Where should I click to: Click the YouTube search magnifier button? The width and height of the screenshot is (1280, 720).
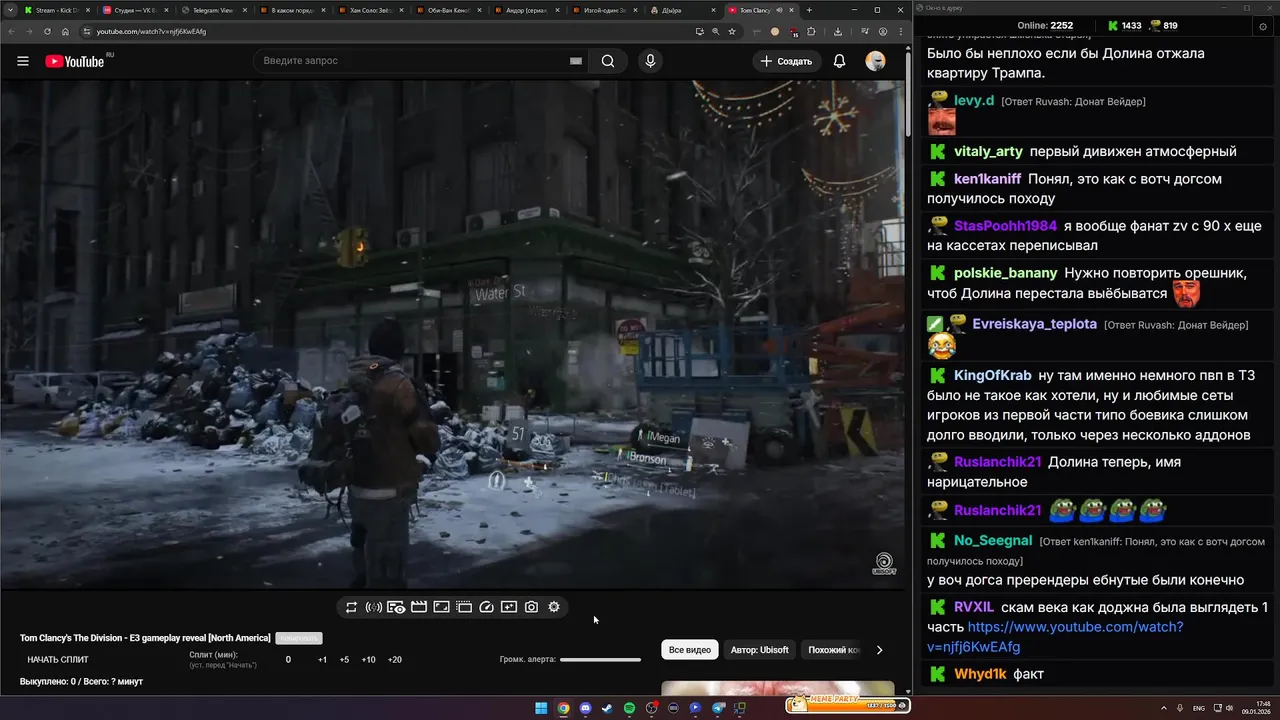tap(607, 61)
